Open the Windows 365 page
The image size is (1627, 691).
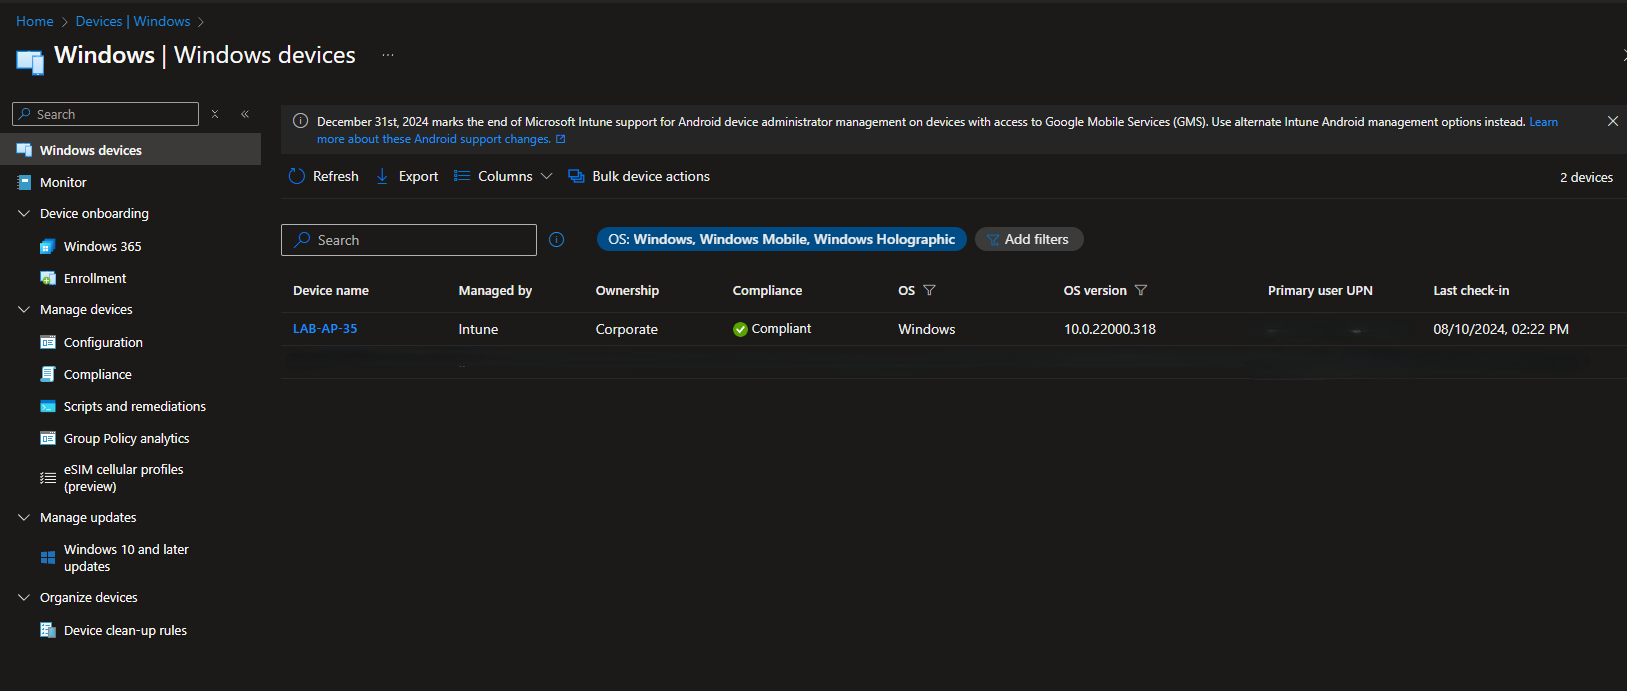(x=103, y=246)
